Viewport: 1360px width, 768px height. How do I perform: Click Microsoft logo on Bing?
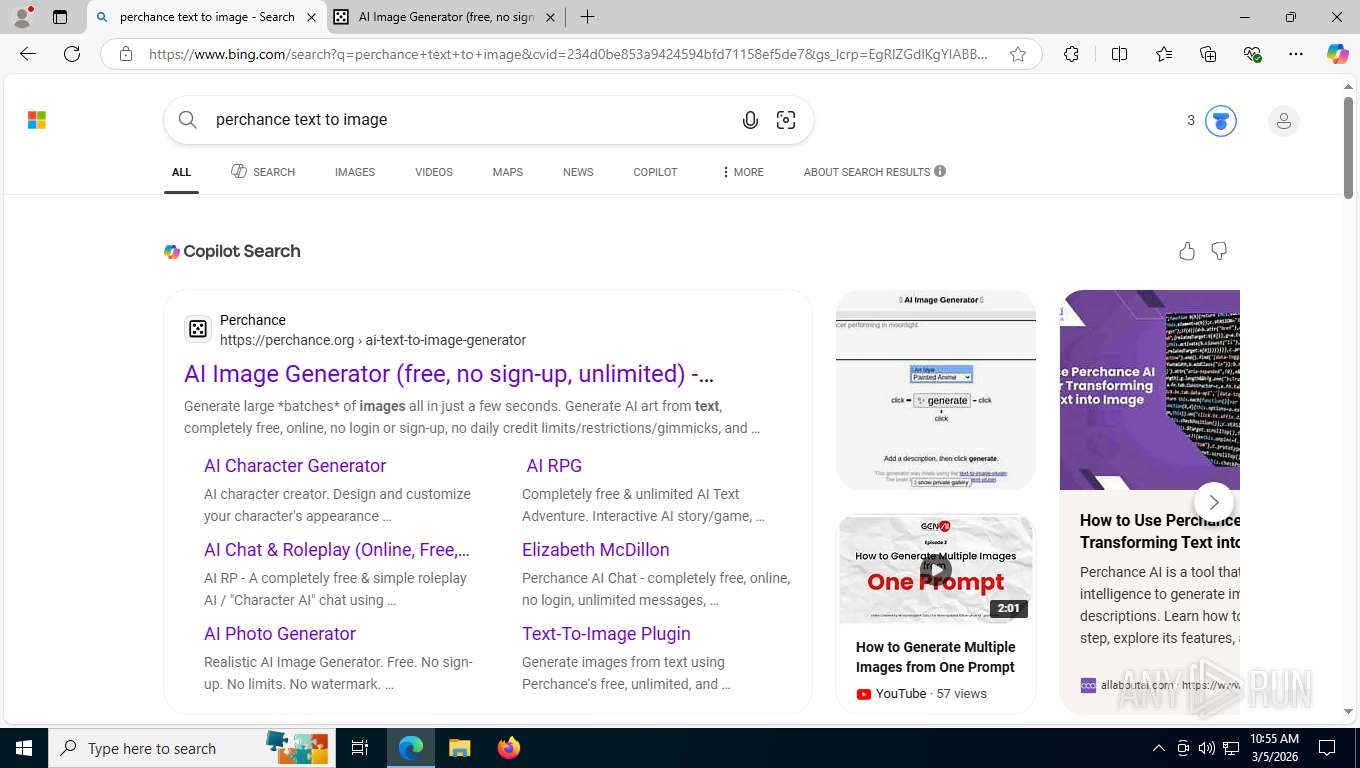point(37,120)
